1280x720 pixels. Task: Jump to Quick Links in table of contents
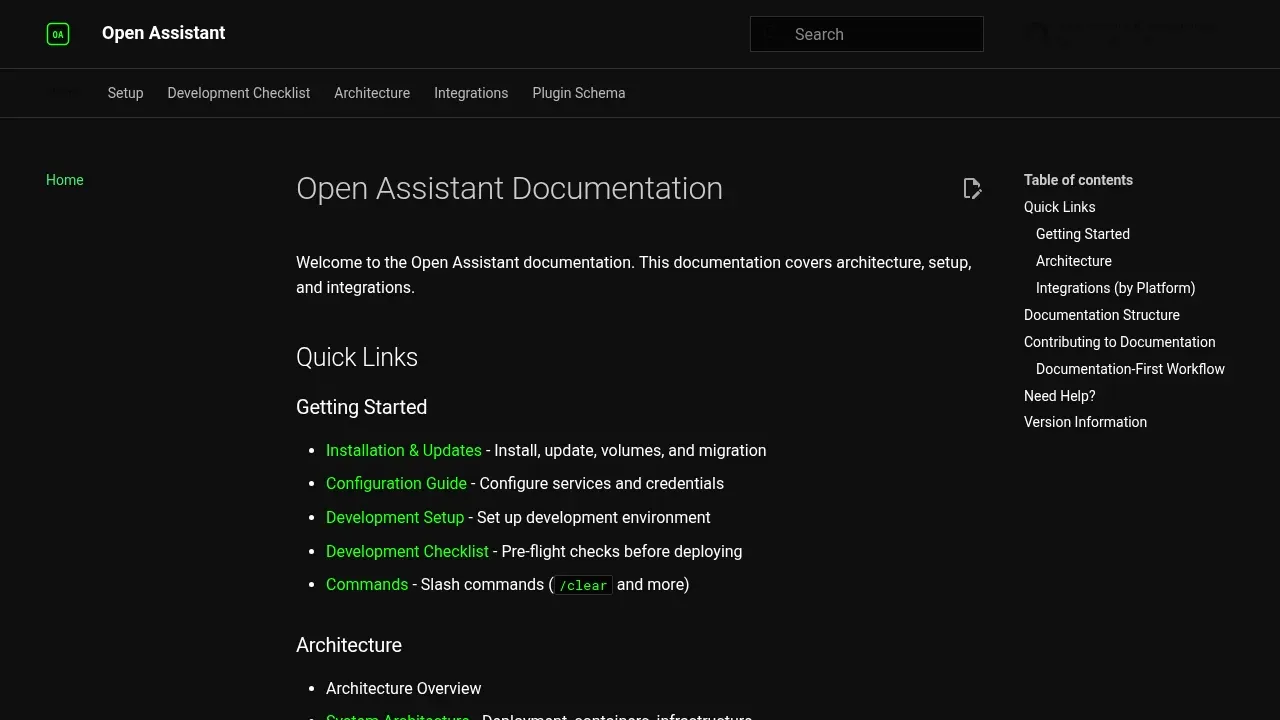pos(1060,207)
